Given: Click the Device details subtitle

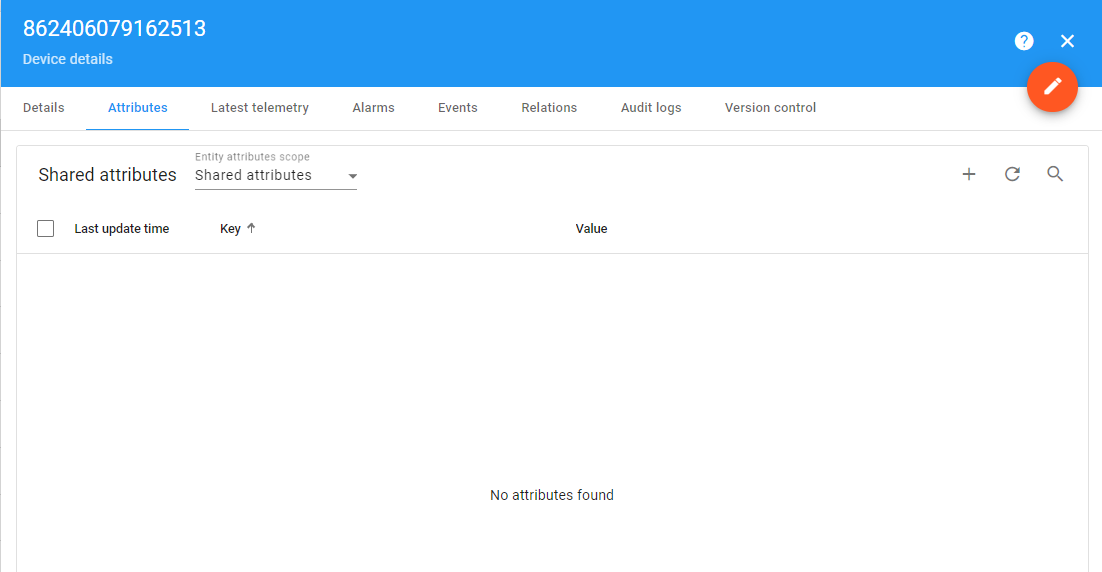Looking at the screenshot, I should point(67,59).
